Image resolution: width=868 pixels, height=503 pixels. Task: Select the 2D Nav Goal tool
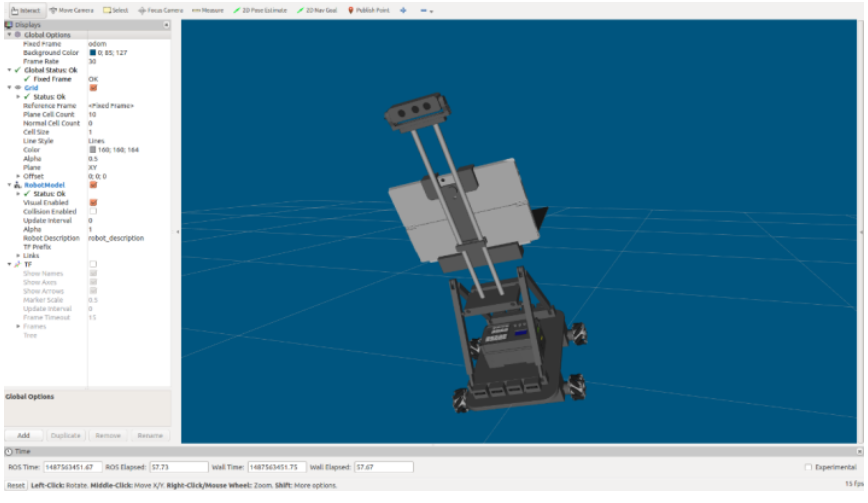(317, 11)
